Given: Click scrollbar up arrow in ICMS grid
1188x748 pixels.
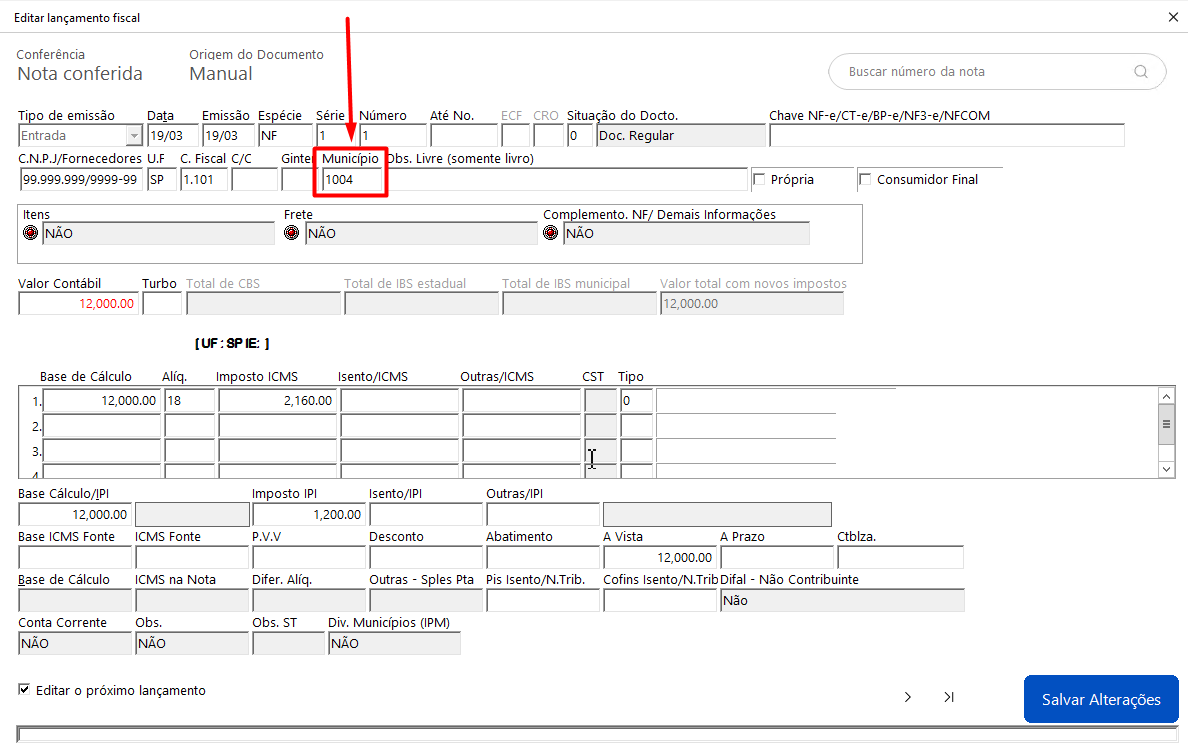Looking at the screenshot, I should [x=1166, y=396].
